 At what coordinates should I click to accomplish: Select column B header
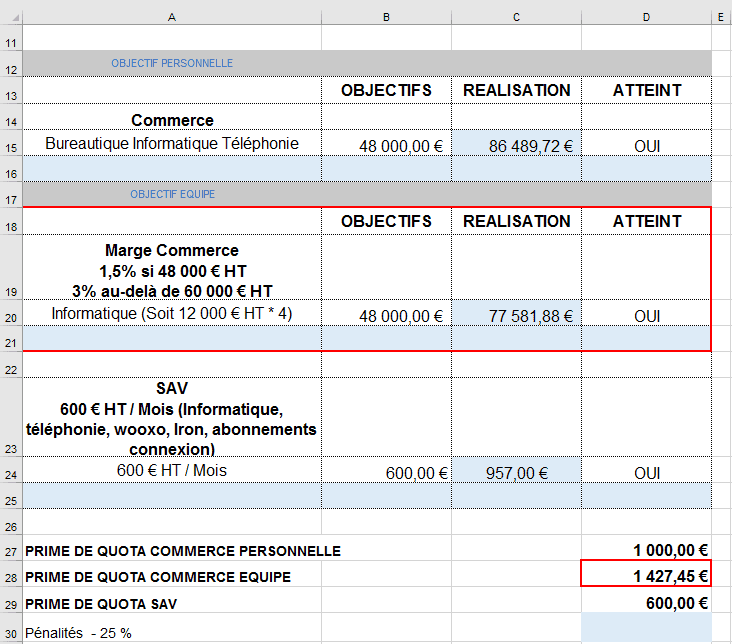tap(386, 17)
